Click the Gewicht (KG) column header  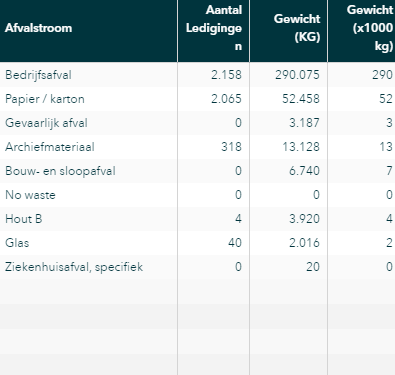coord(297,28)
